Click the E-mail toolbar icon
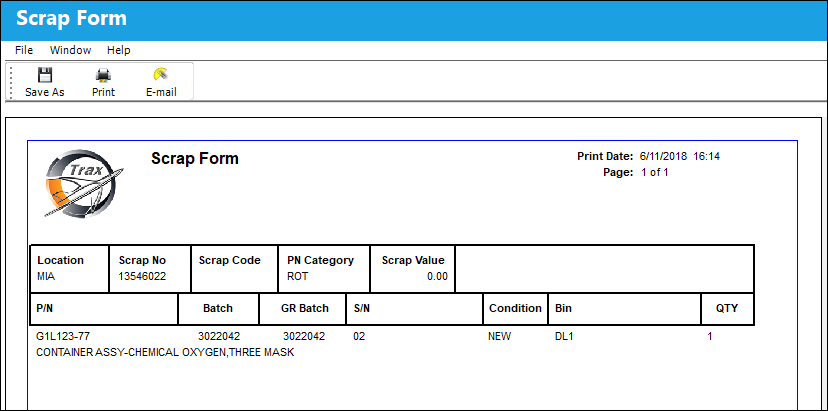The image size is (828, 411). (x=161, y=74)
